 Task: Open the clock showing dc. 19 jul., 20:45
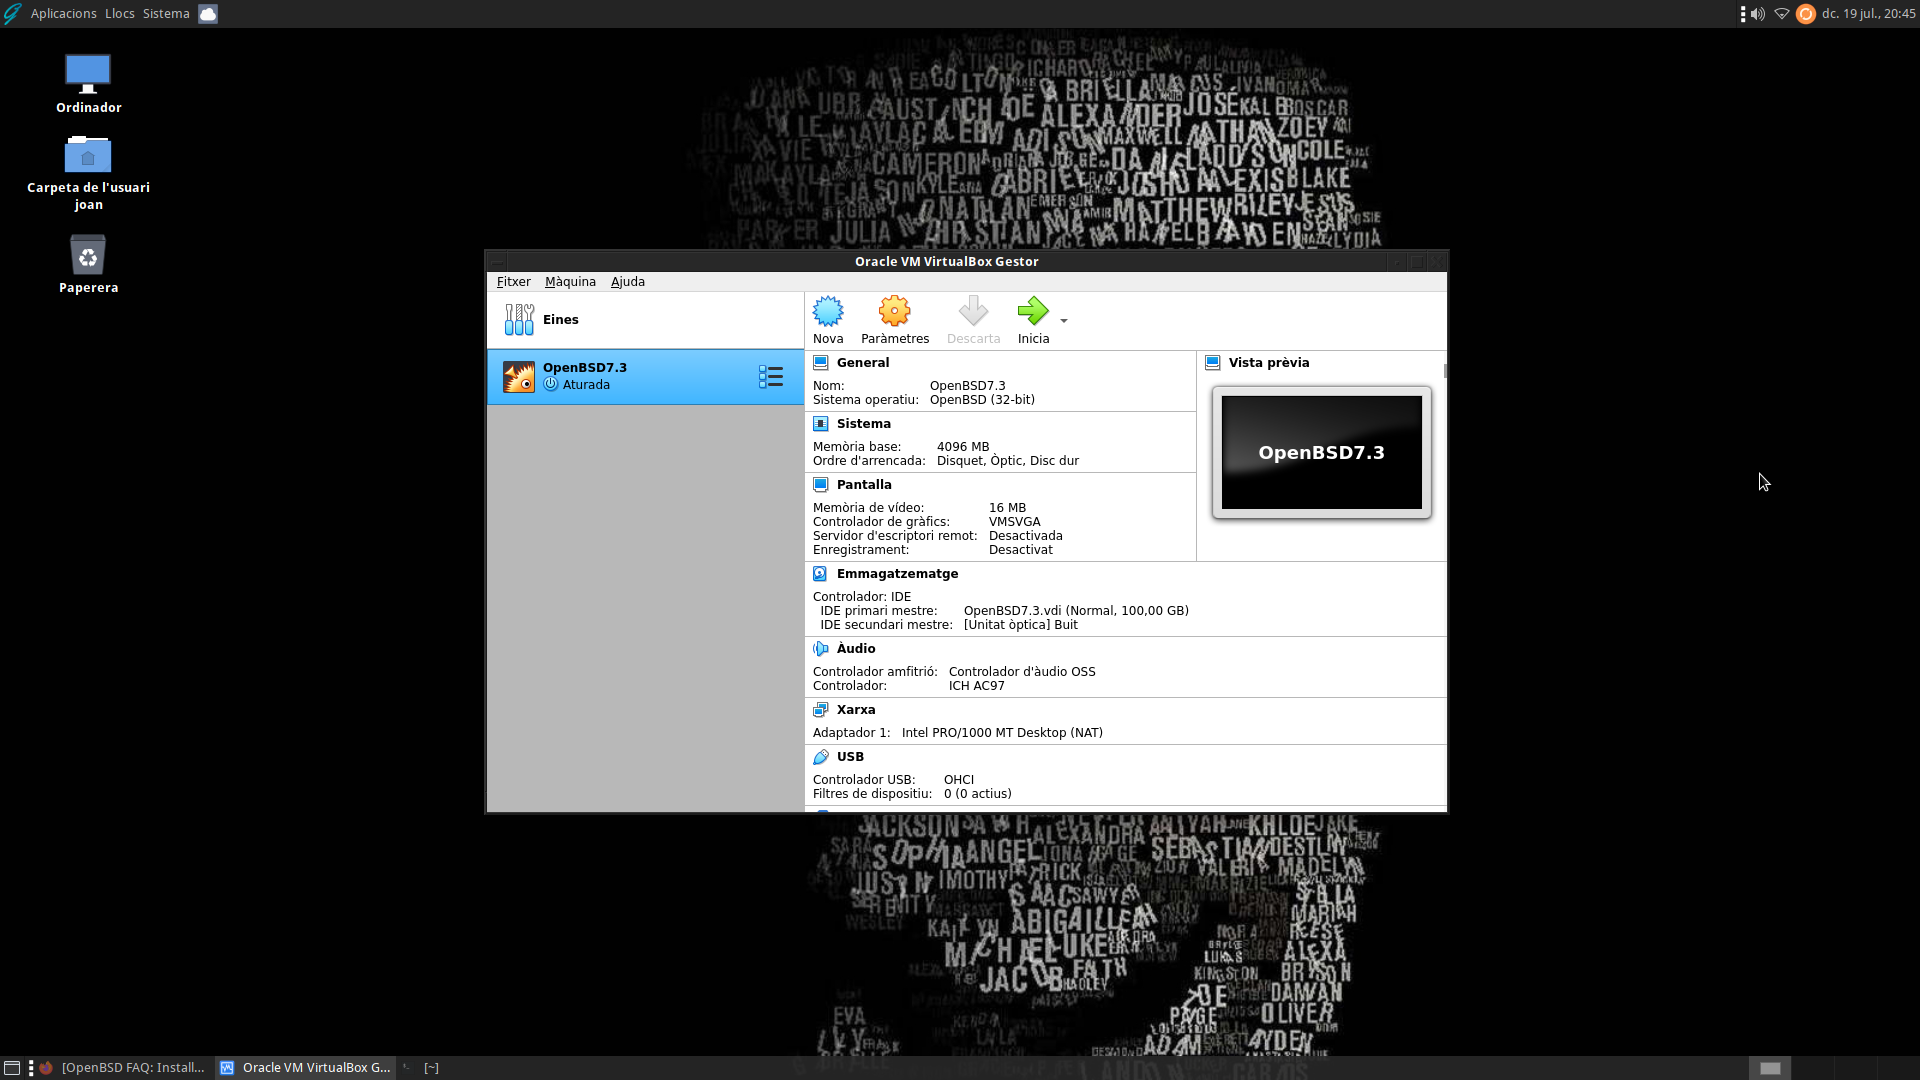[1868, 14]
